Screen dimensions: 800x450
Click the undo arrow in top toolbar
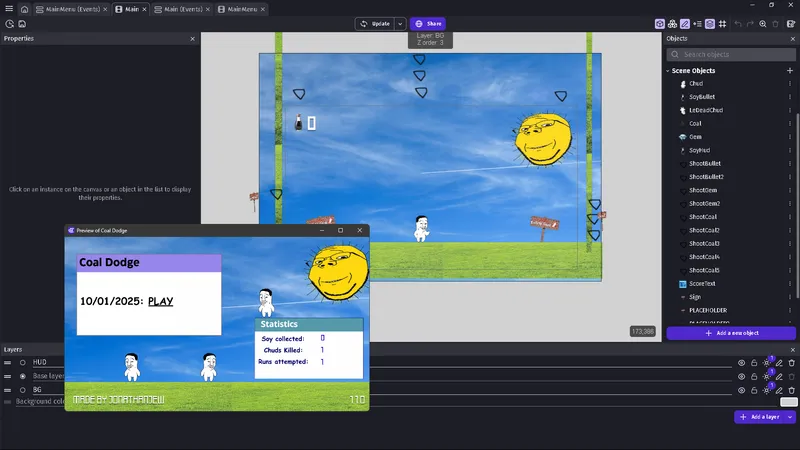pyautogui.click(x=737, y=23)
